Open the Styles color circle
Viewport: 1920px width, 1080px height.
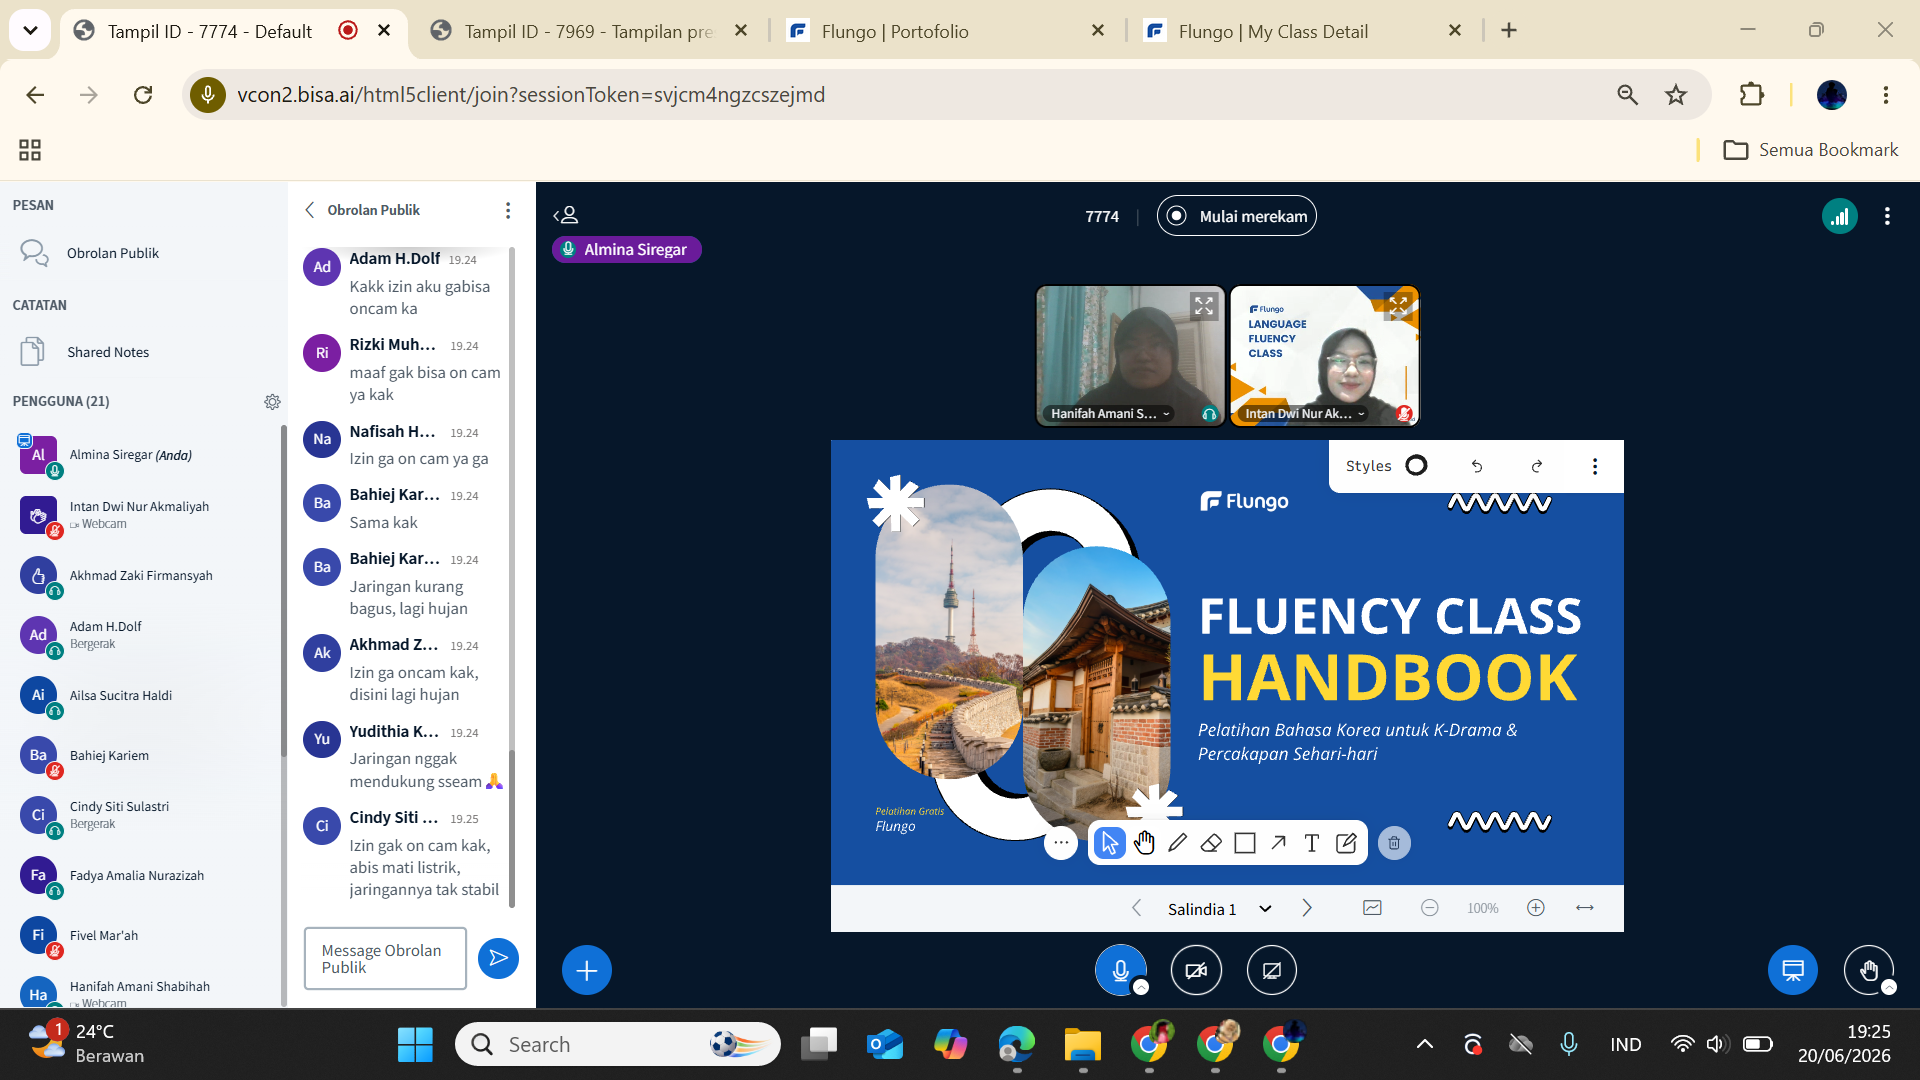pyautogui.click(x=1416, y=466)
